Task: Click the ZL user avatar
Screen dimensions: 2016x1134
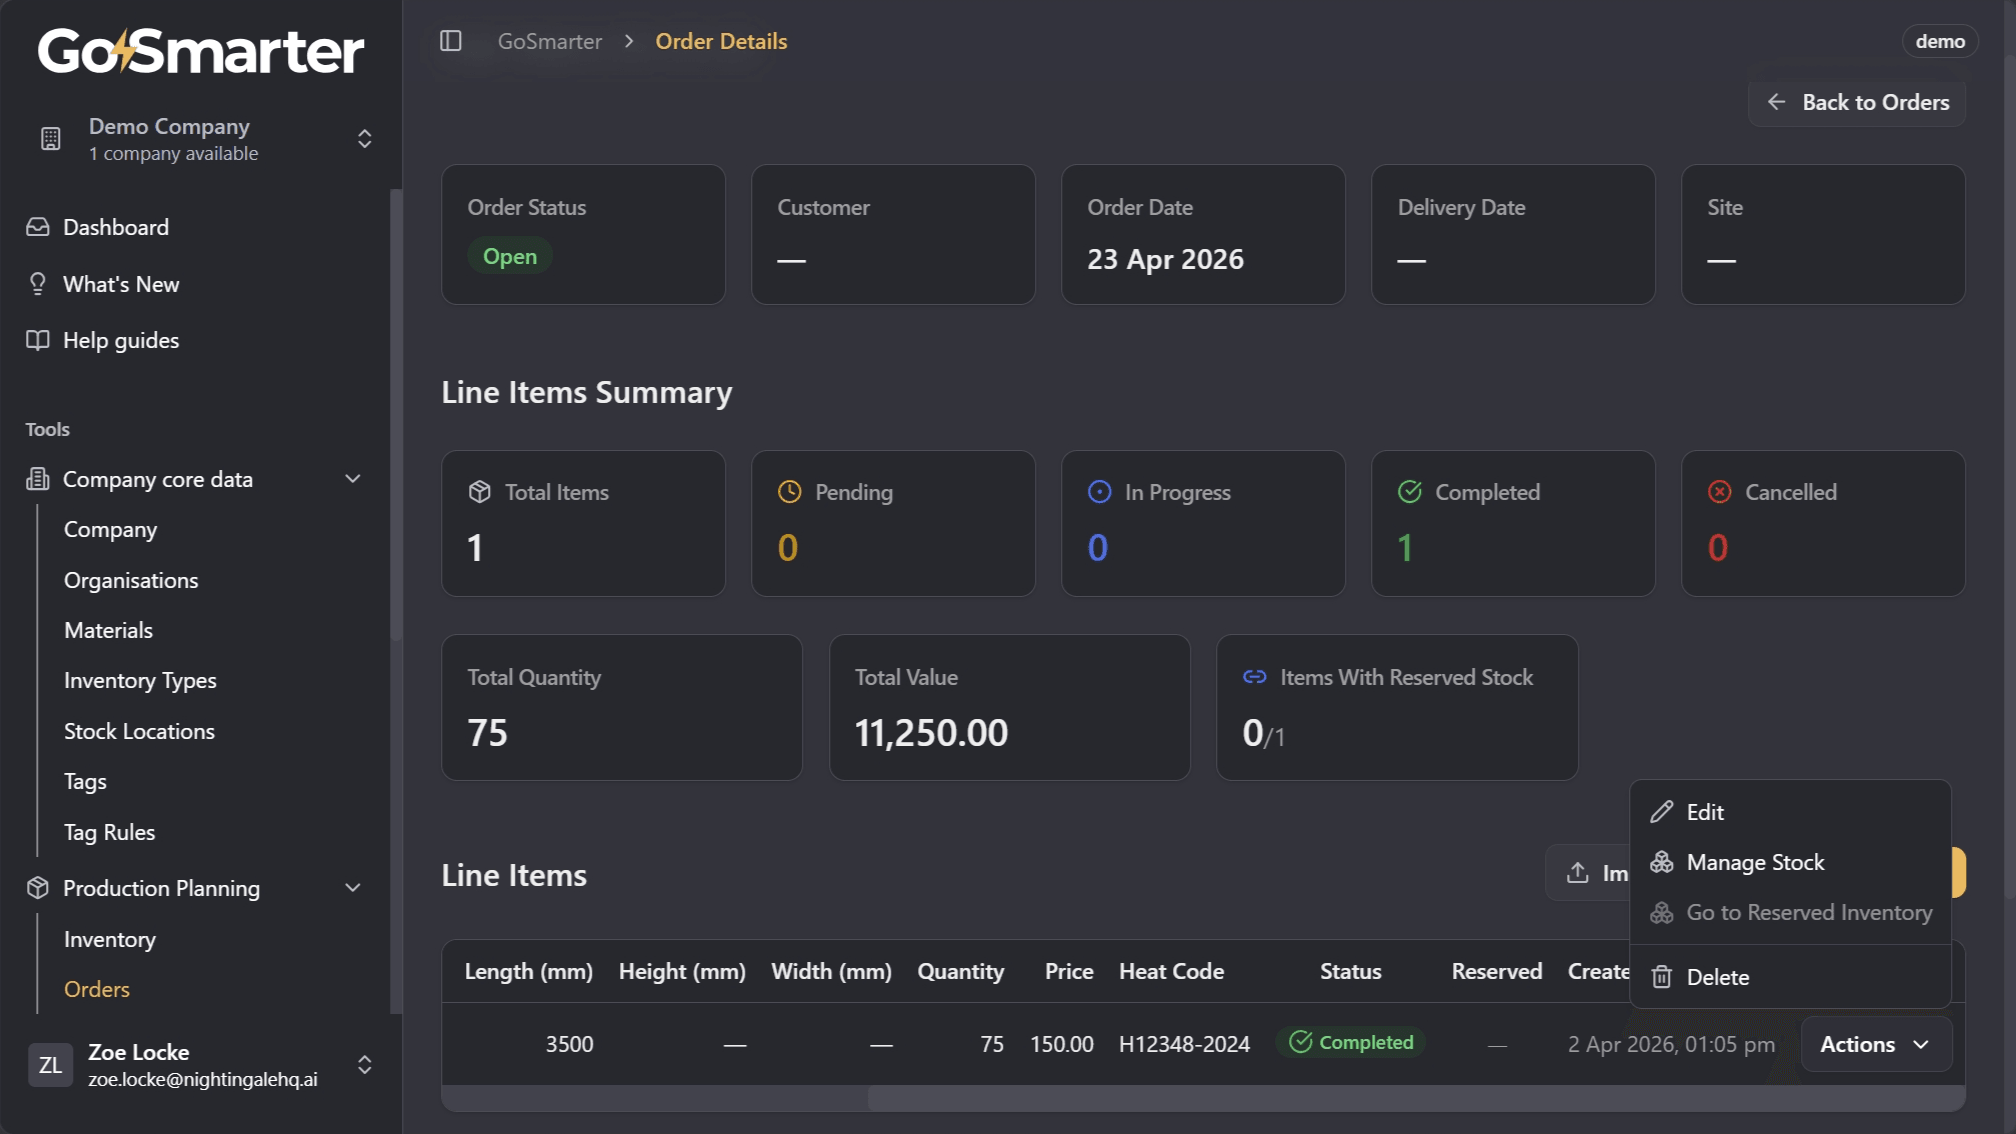Action: (50, 1065)
